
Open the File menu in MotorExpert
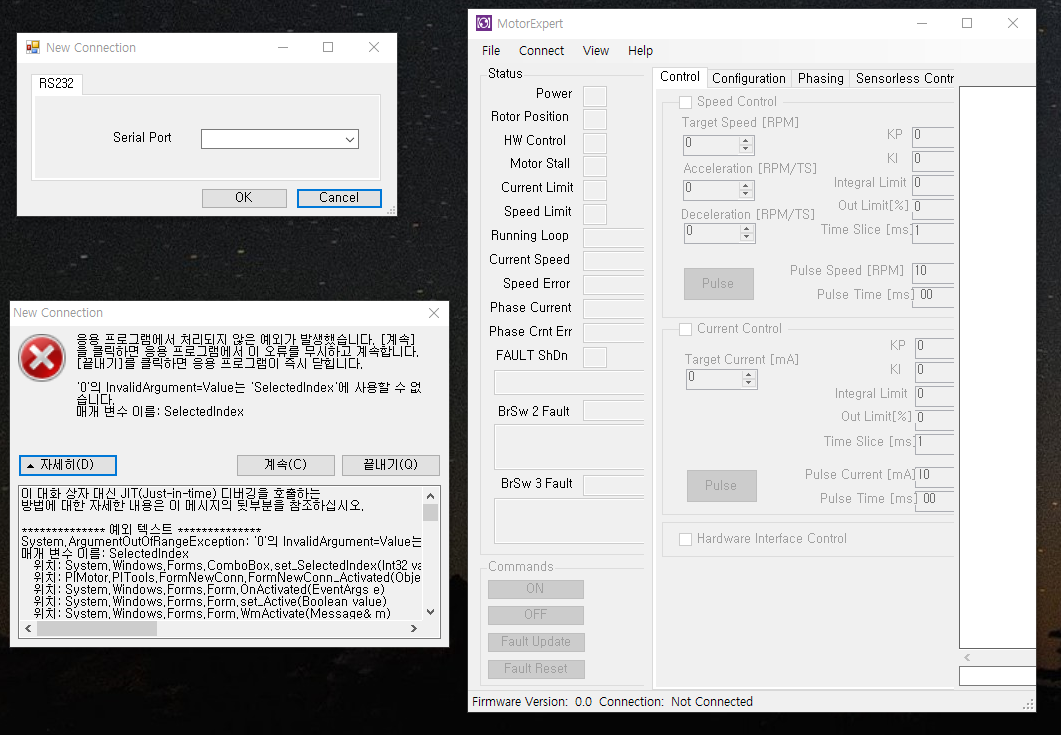491,51
